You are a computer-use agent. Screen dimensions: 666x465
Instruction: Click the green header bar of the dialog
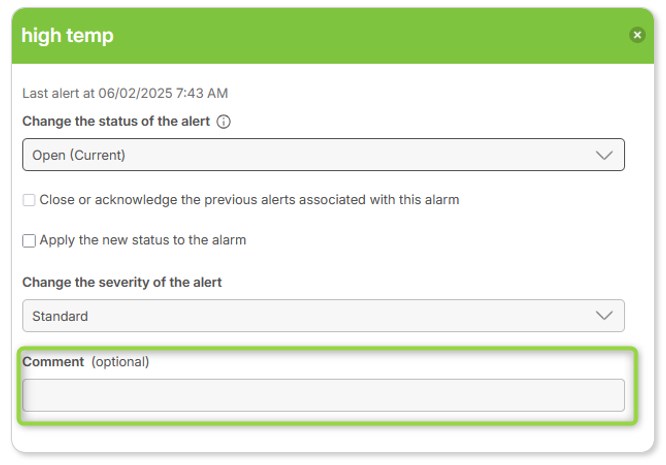pos(333,36)
